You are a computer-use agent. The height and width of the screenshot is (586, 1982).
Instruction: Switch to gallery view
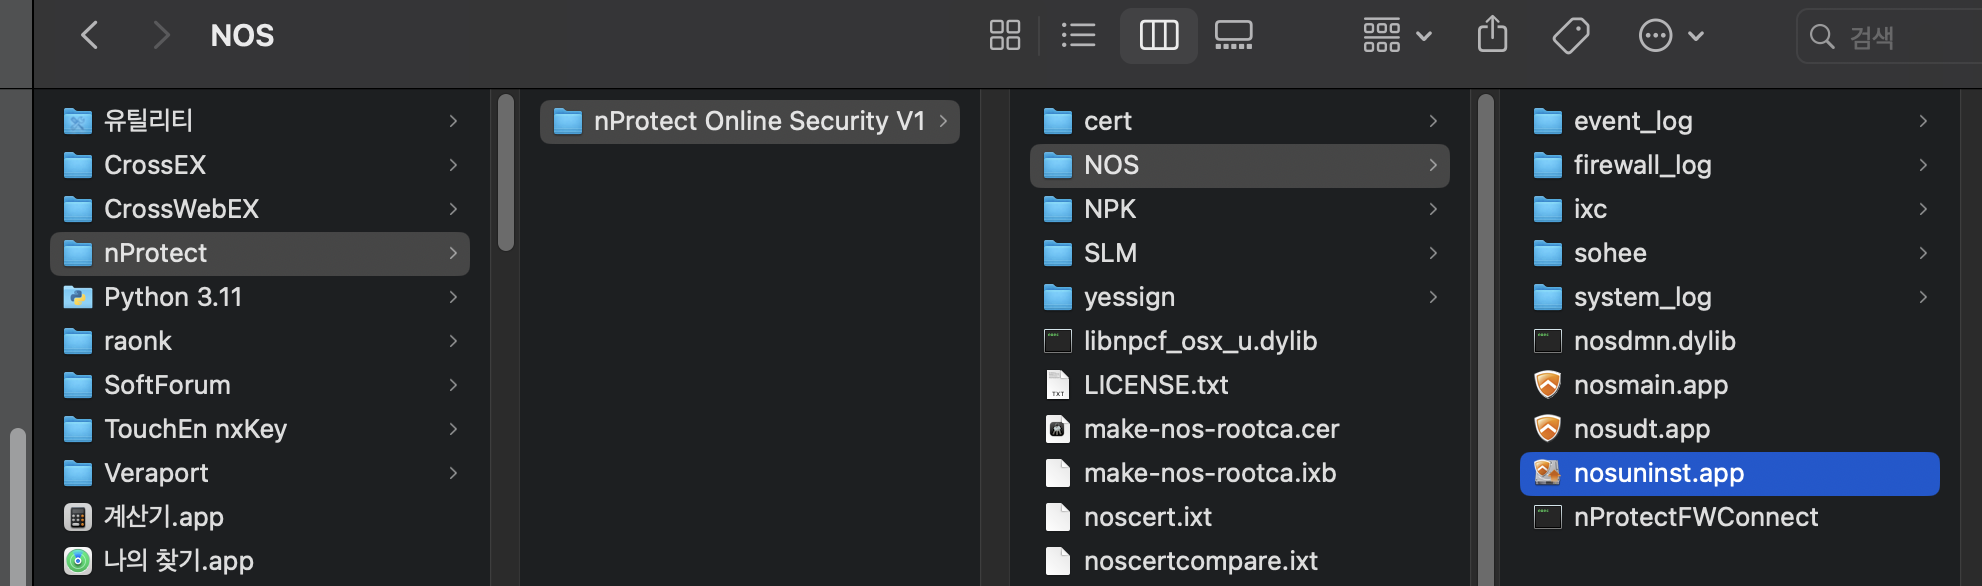click(x=1234, y=36)
